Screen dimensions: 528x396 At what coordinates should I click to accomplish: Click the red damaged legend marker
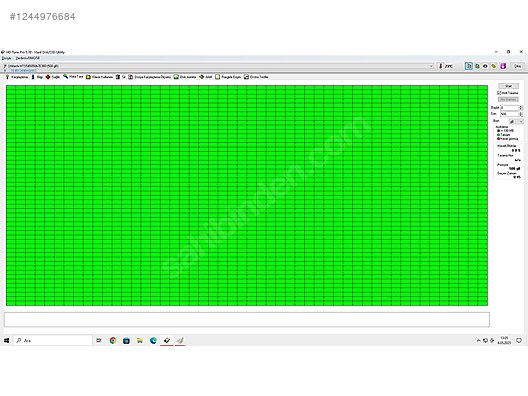pyautogui.click(x=498, y=139)
